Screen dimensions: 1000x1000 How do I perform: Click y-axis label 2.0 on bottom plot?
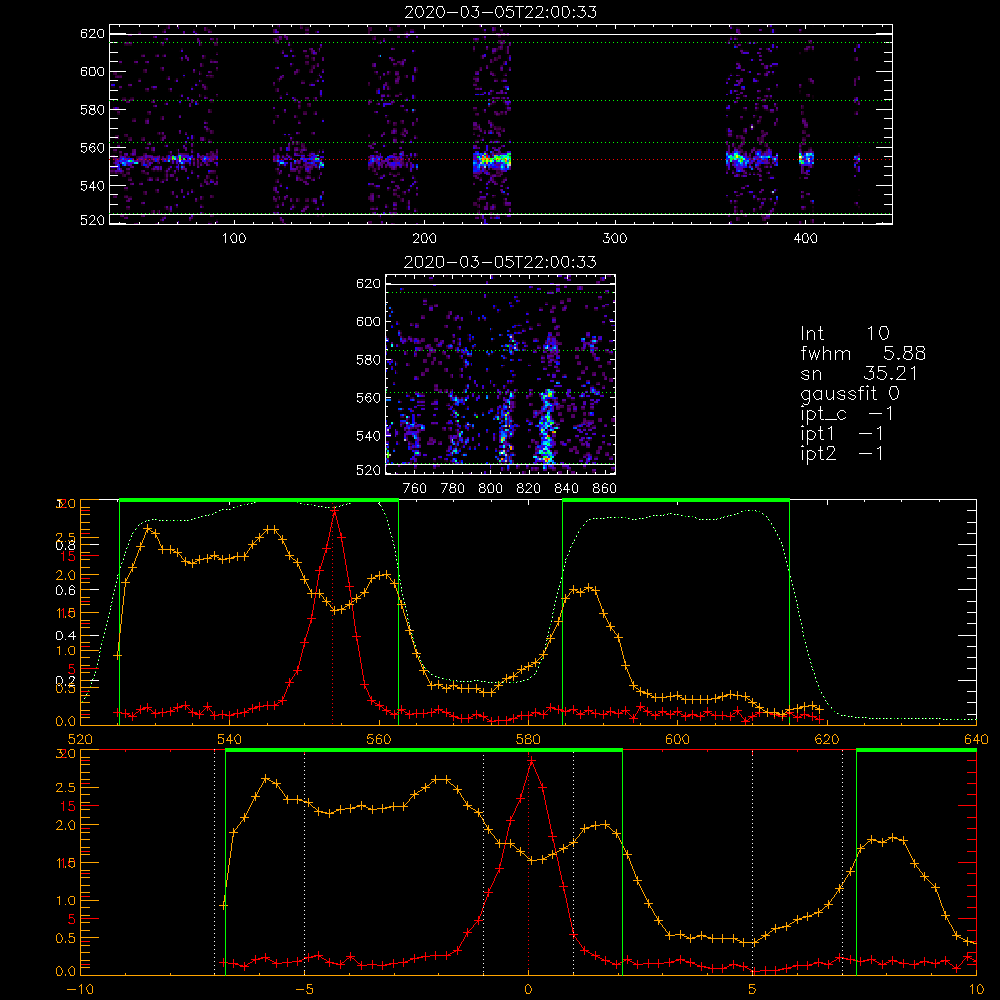(66, 825)
